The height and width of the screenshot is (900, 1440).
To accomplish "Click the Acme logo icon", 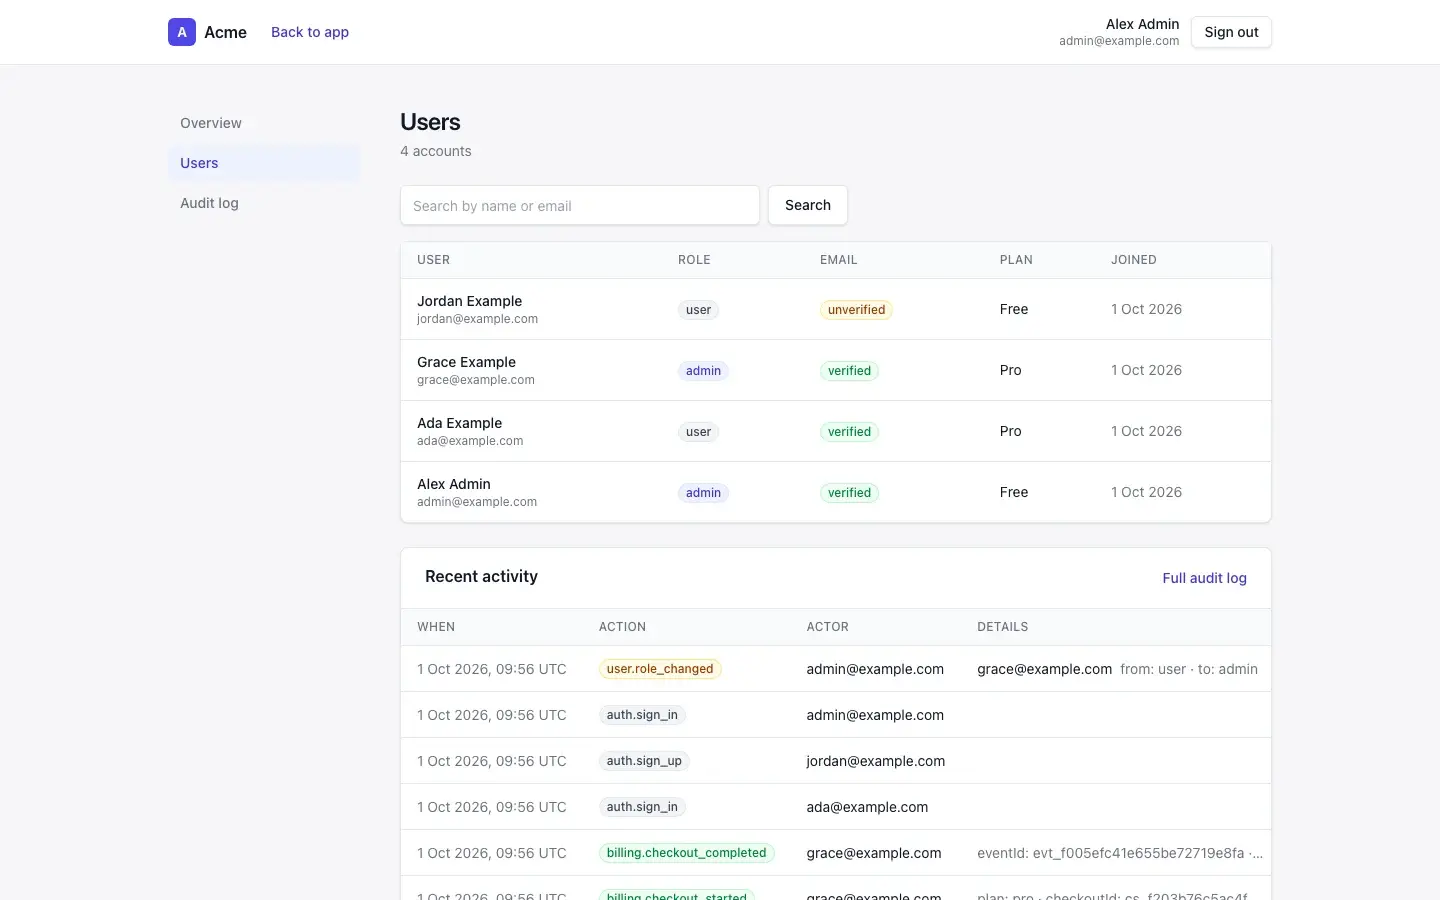I will click(182, 32).
